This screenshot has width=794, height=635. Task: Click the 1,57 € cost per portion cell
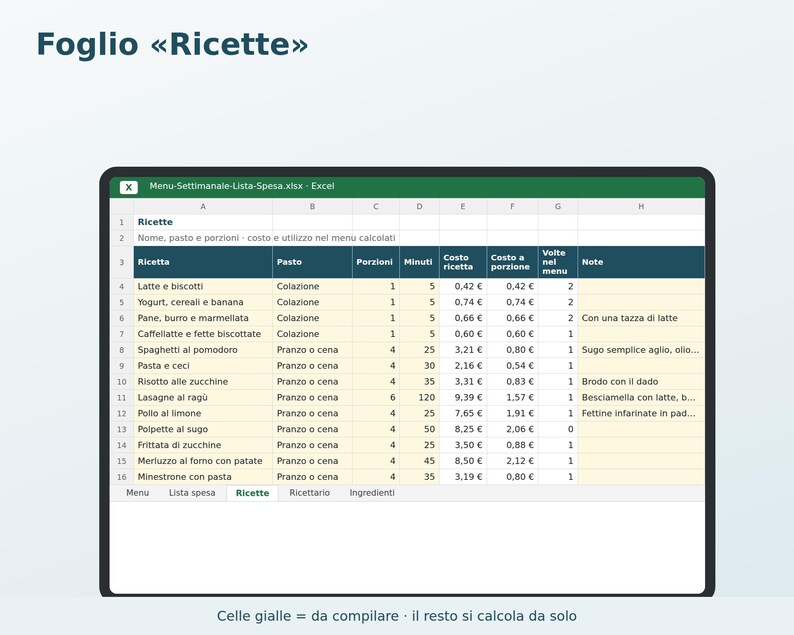pyautogui.click(x=512, y=398)
